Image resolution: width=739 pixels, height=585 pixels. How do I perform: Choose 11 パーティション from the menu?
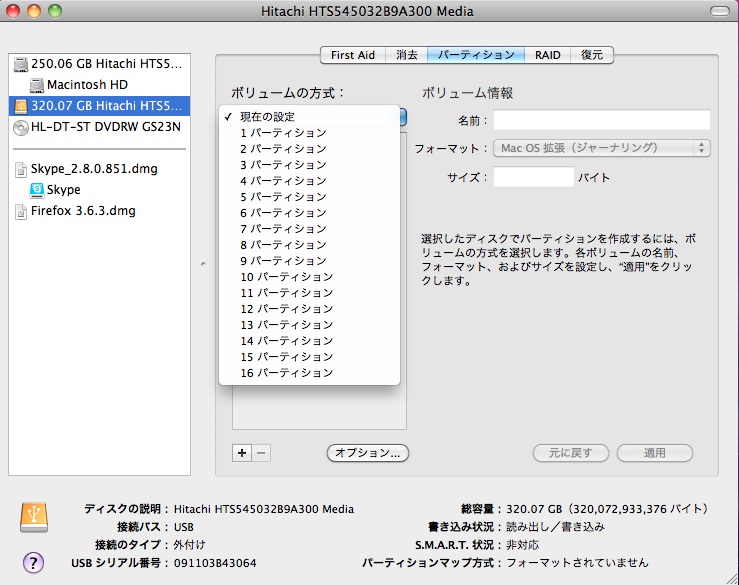310,293
